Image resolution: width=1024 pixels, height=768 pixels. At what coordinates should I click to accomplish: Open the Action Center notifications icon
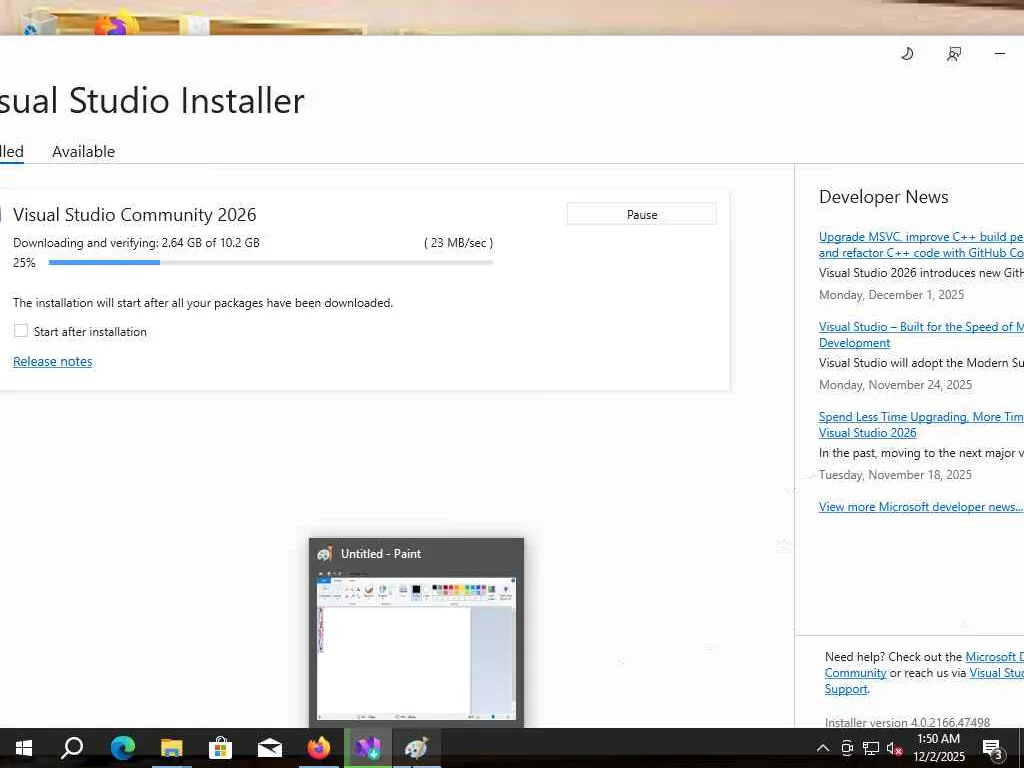click(993, 749)
